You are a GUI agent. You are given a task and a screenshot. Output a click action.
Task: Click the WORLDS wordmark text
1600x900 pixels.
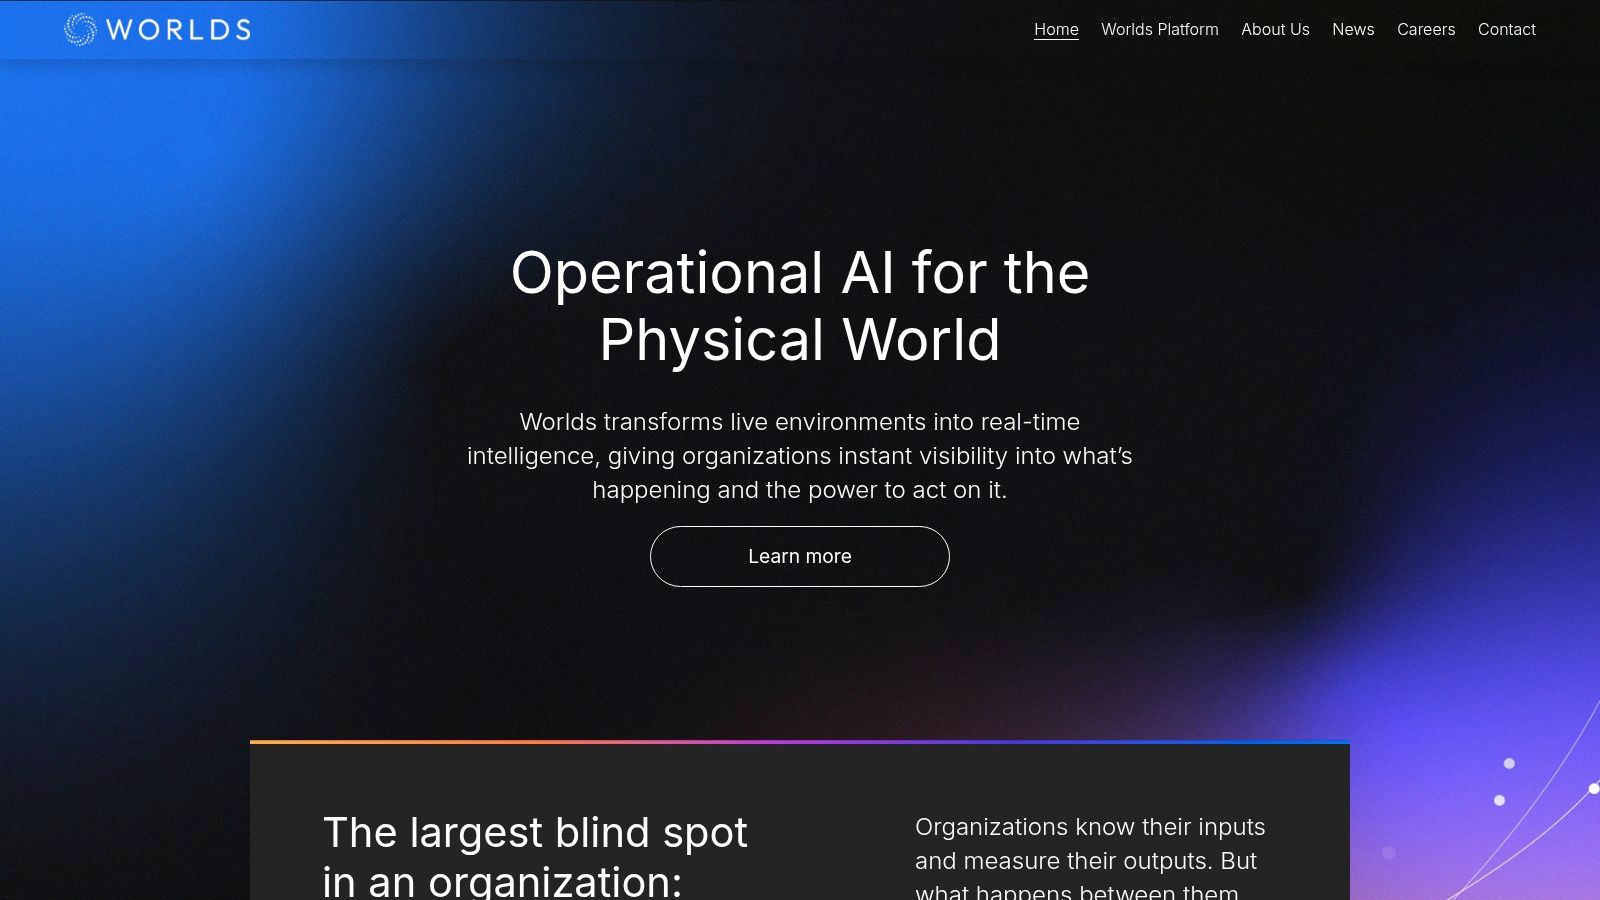(x=179, y=30)
